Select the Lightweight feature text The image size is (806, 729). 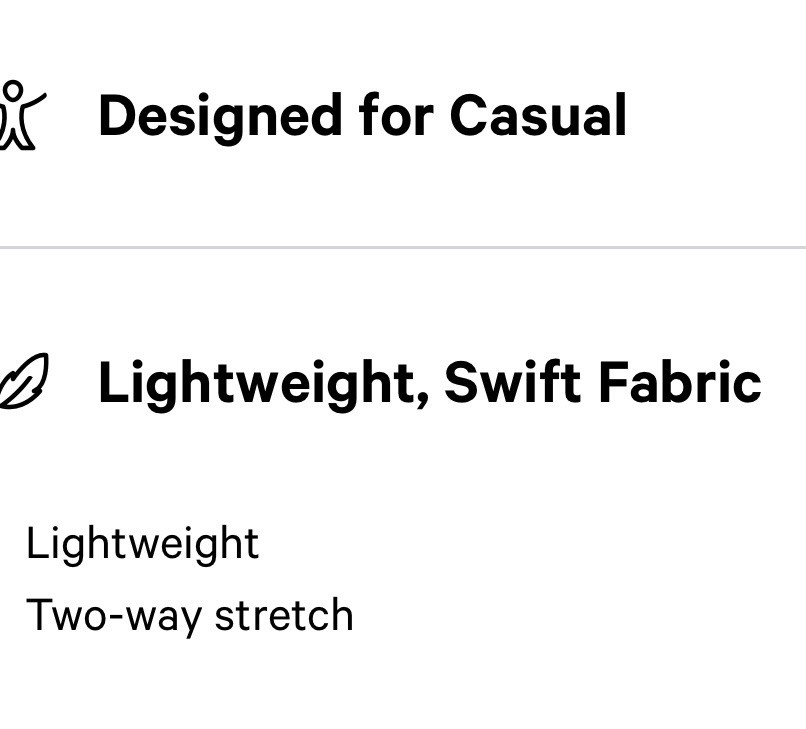coord(142,543)
